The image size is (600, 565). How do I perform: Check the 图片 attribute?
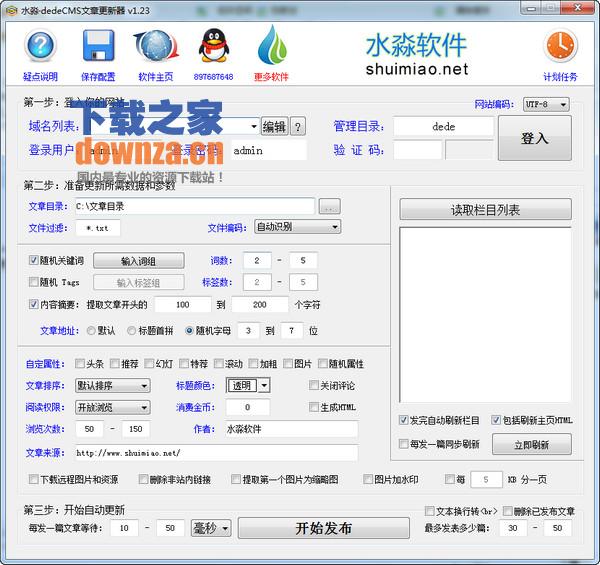click(x=288, y=363)
